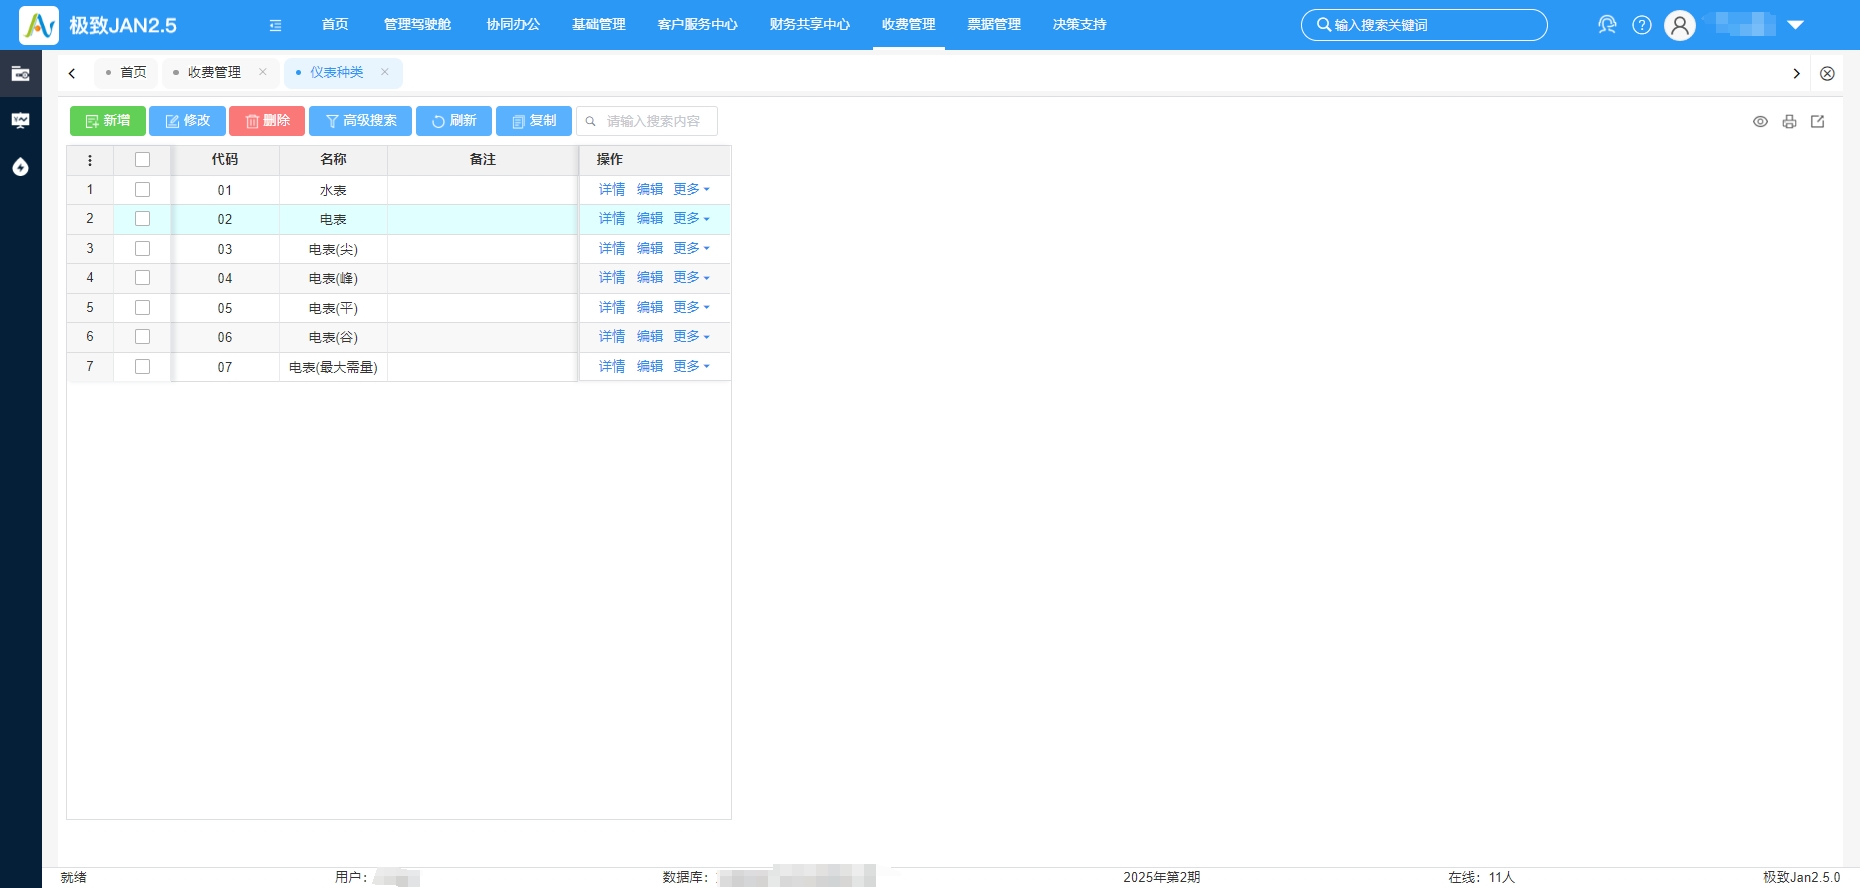1860x888 pixels.
Task: Click the 复制 copy button
Action: (534, 121)
